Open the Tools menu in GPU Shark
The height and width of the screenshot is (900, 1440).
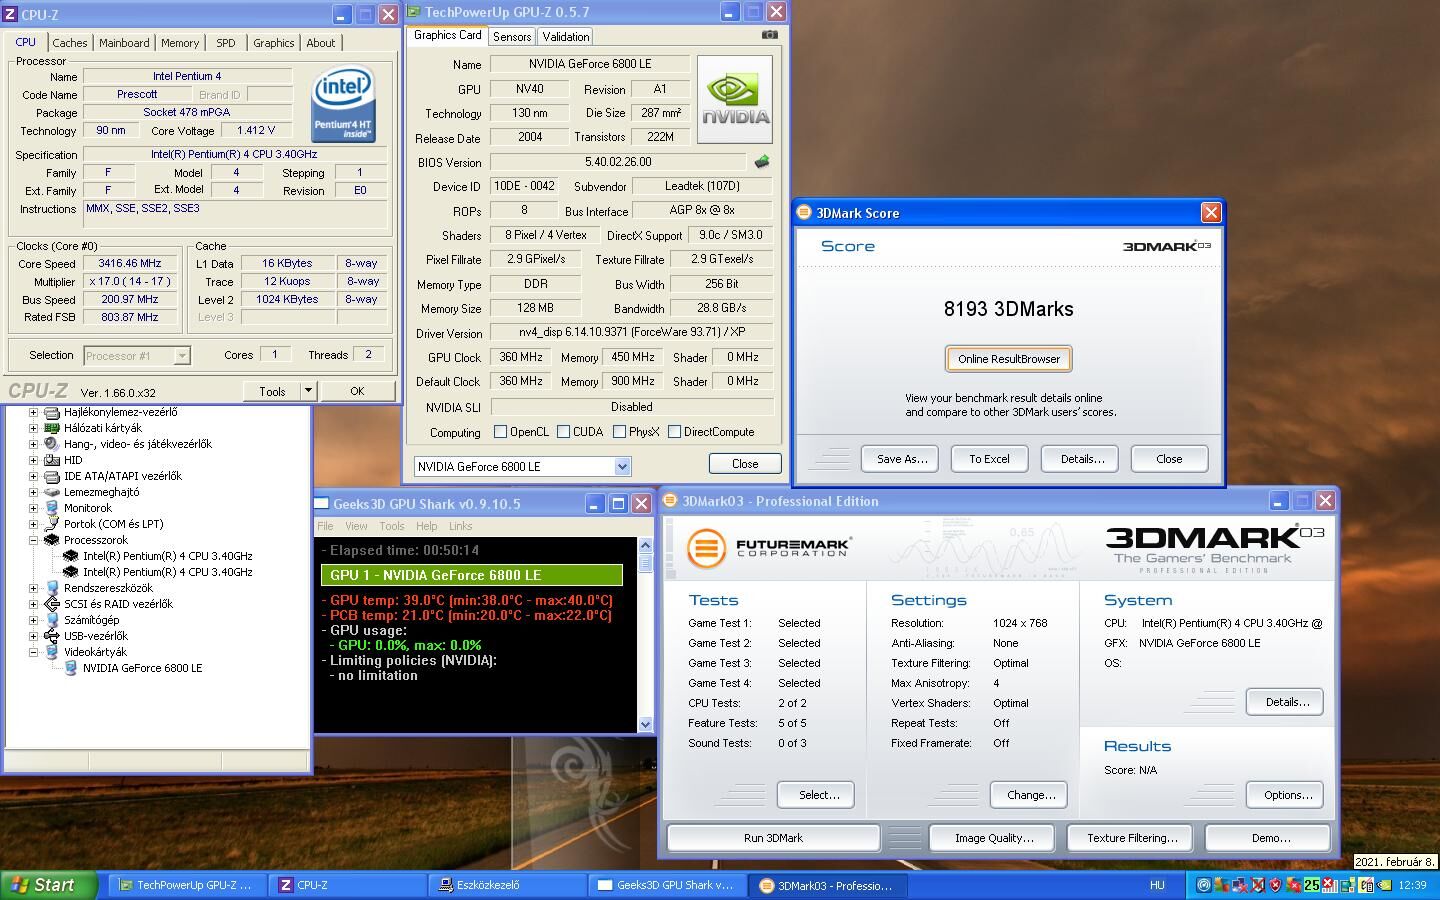point(392,526)
